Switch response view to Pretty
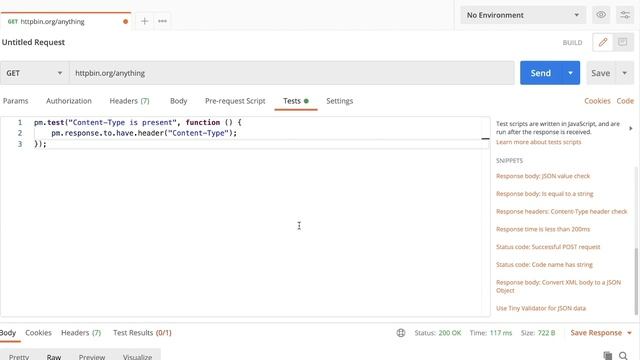Screen dimensions: 640x360 point(19,356)
